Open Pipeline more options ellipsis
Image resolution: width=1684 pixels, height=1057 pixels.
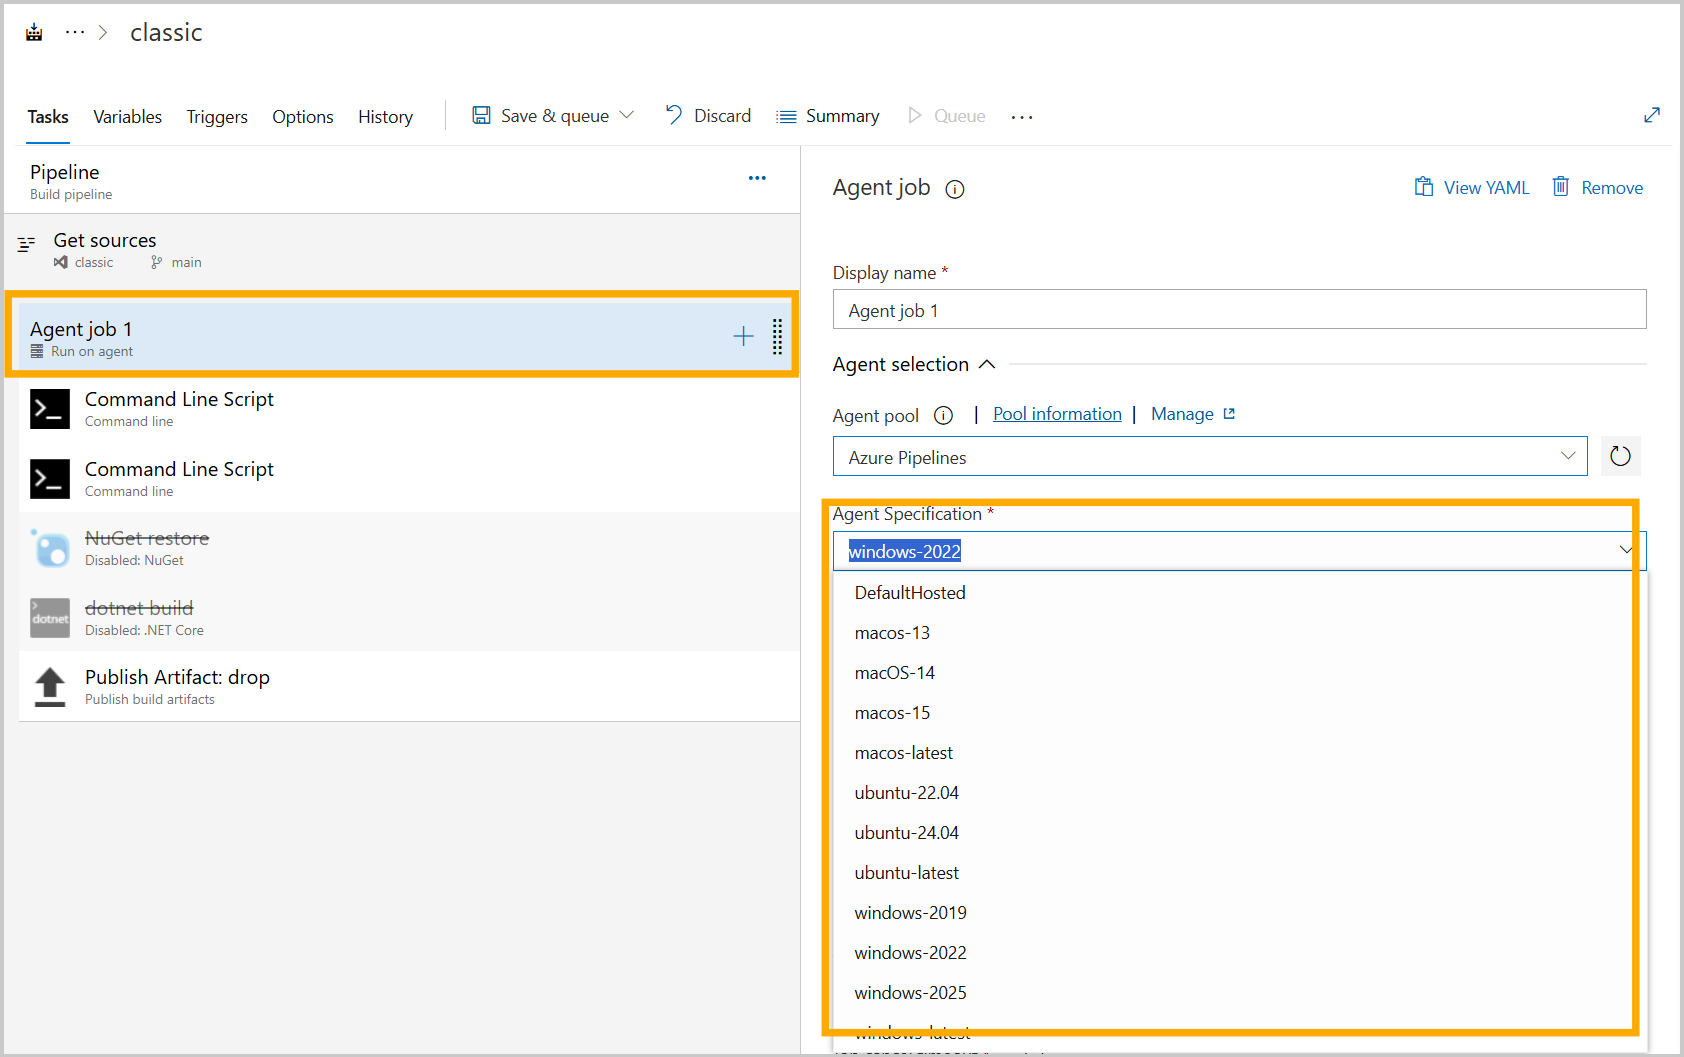(757, 178)
